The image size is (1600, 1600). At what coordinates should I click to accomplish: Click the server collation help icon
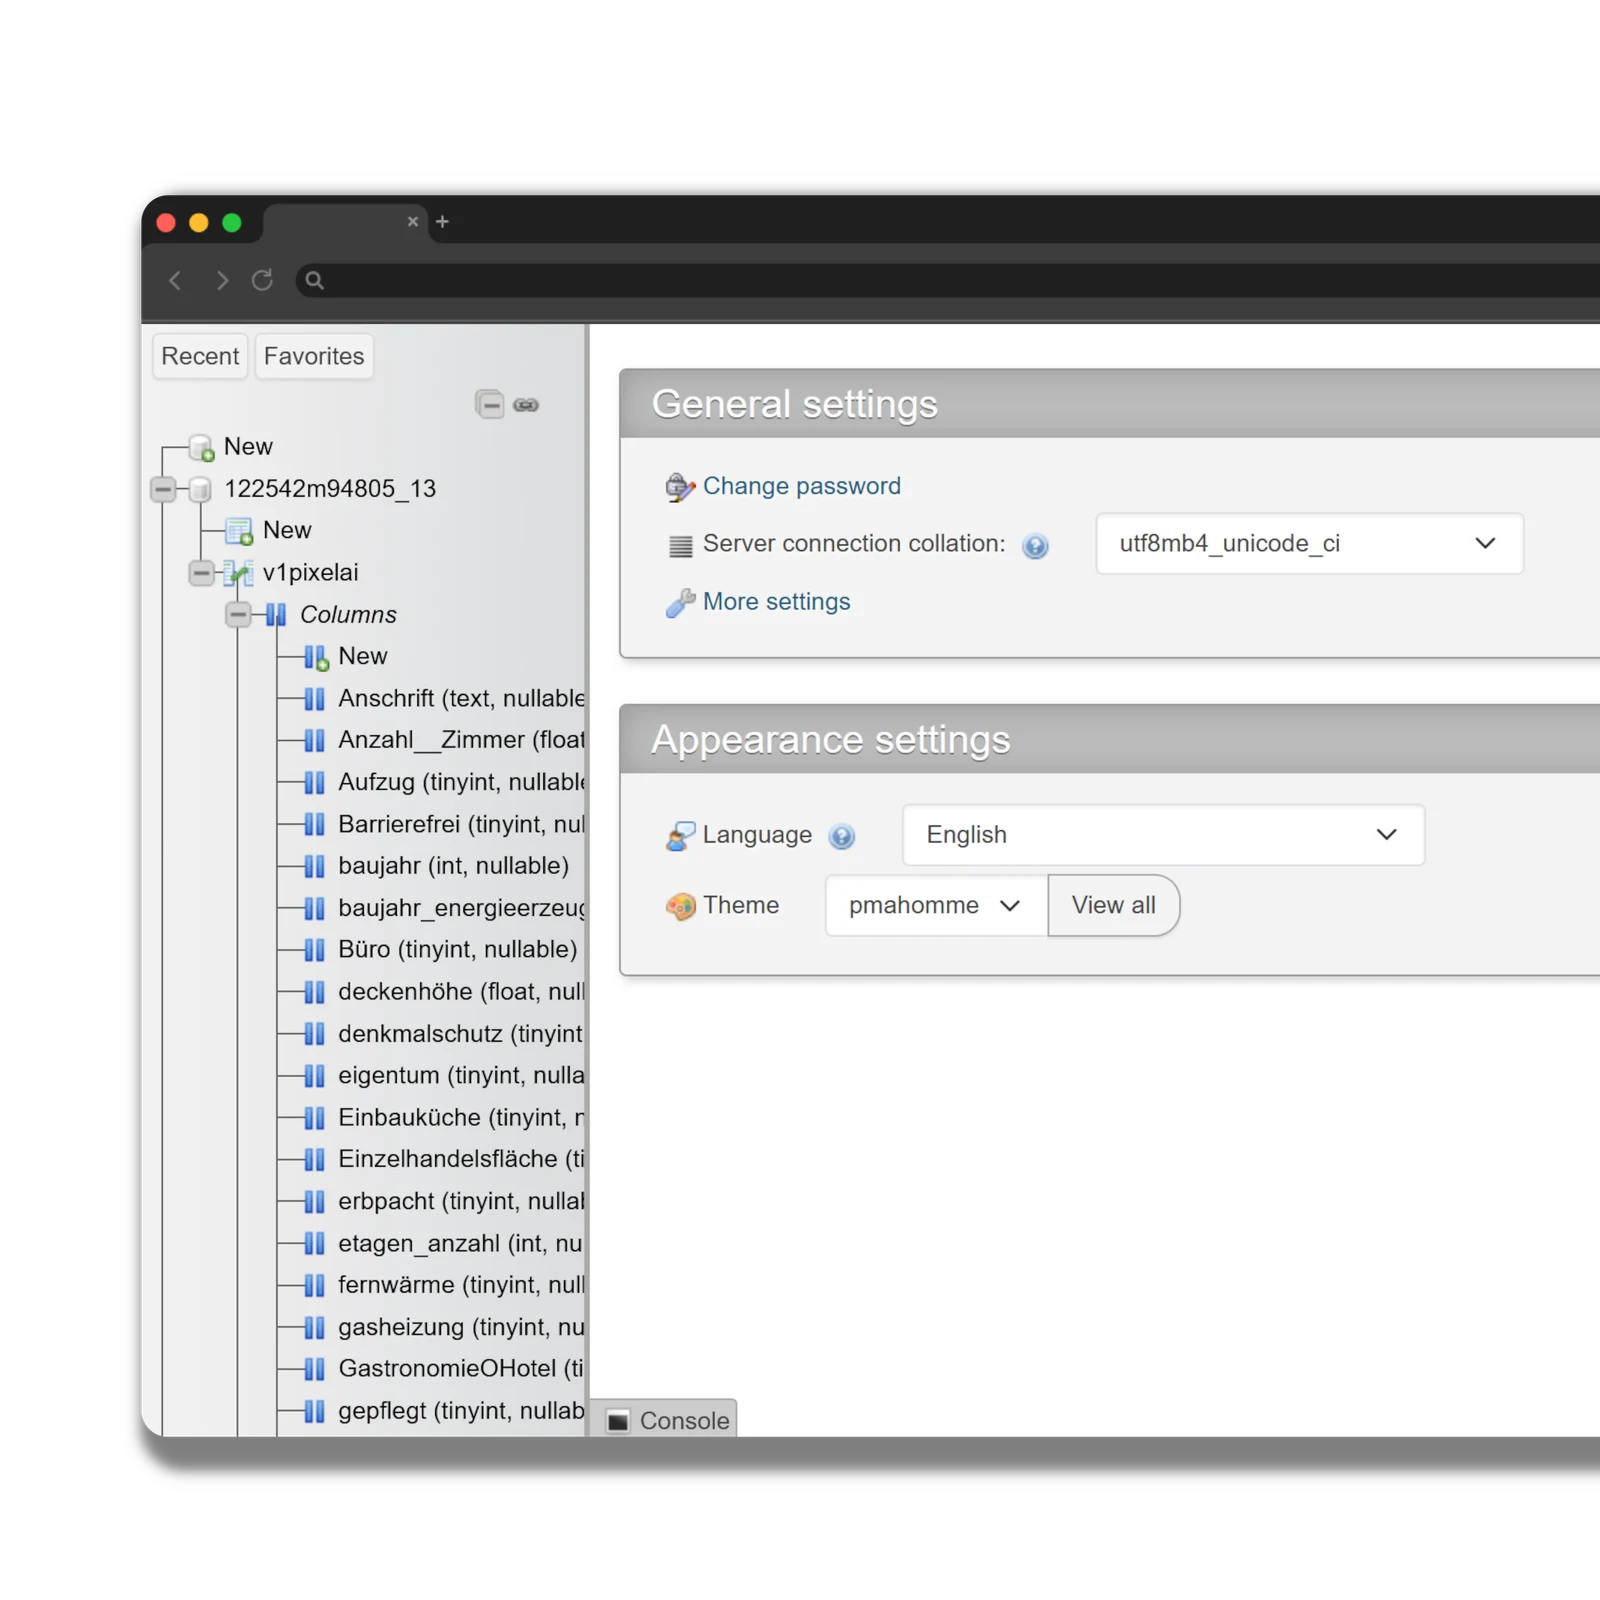[1035, 545]
